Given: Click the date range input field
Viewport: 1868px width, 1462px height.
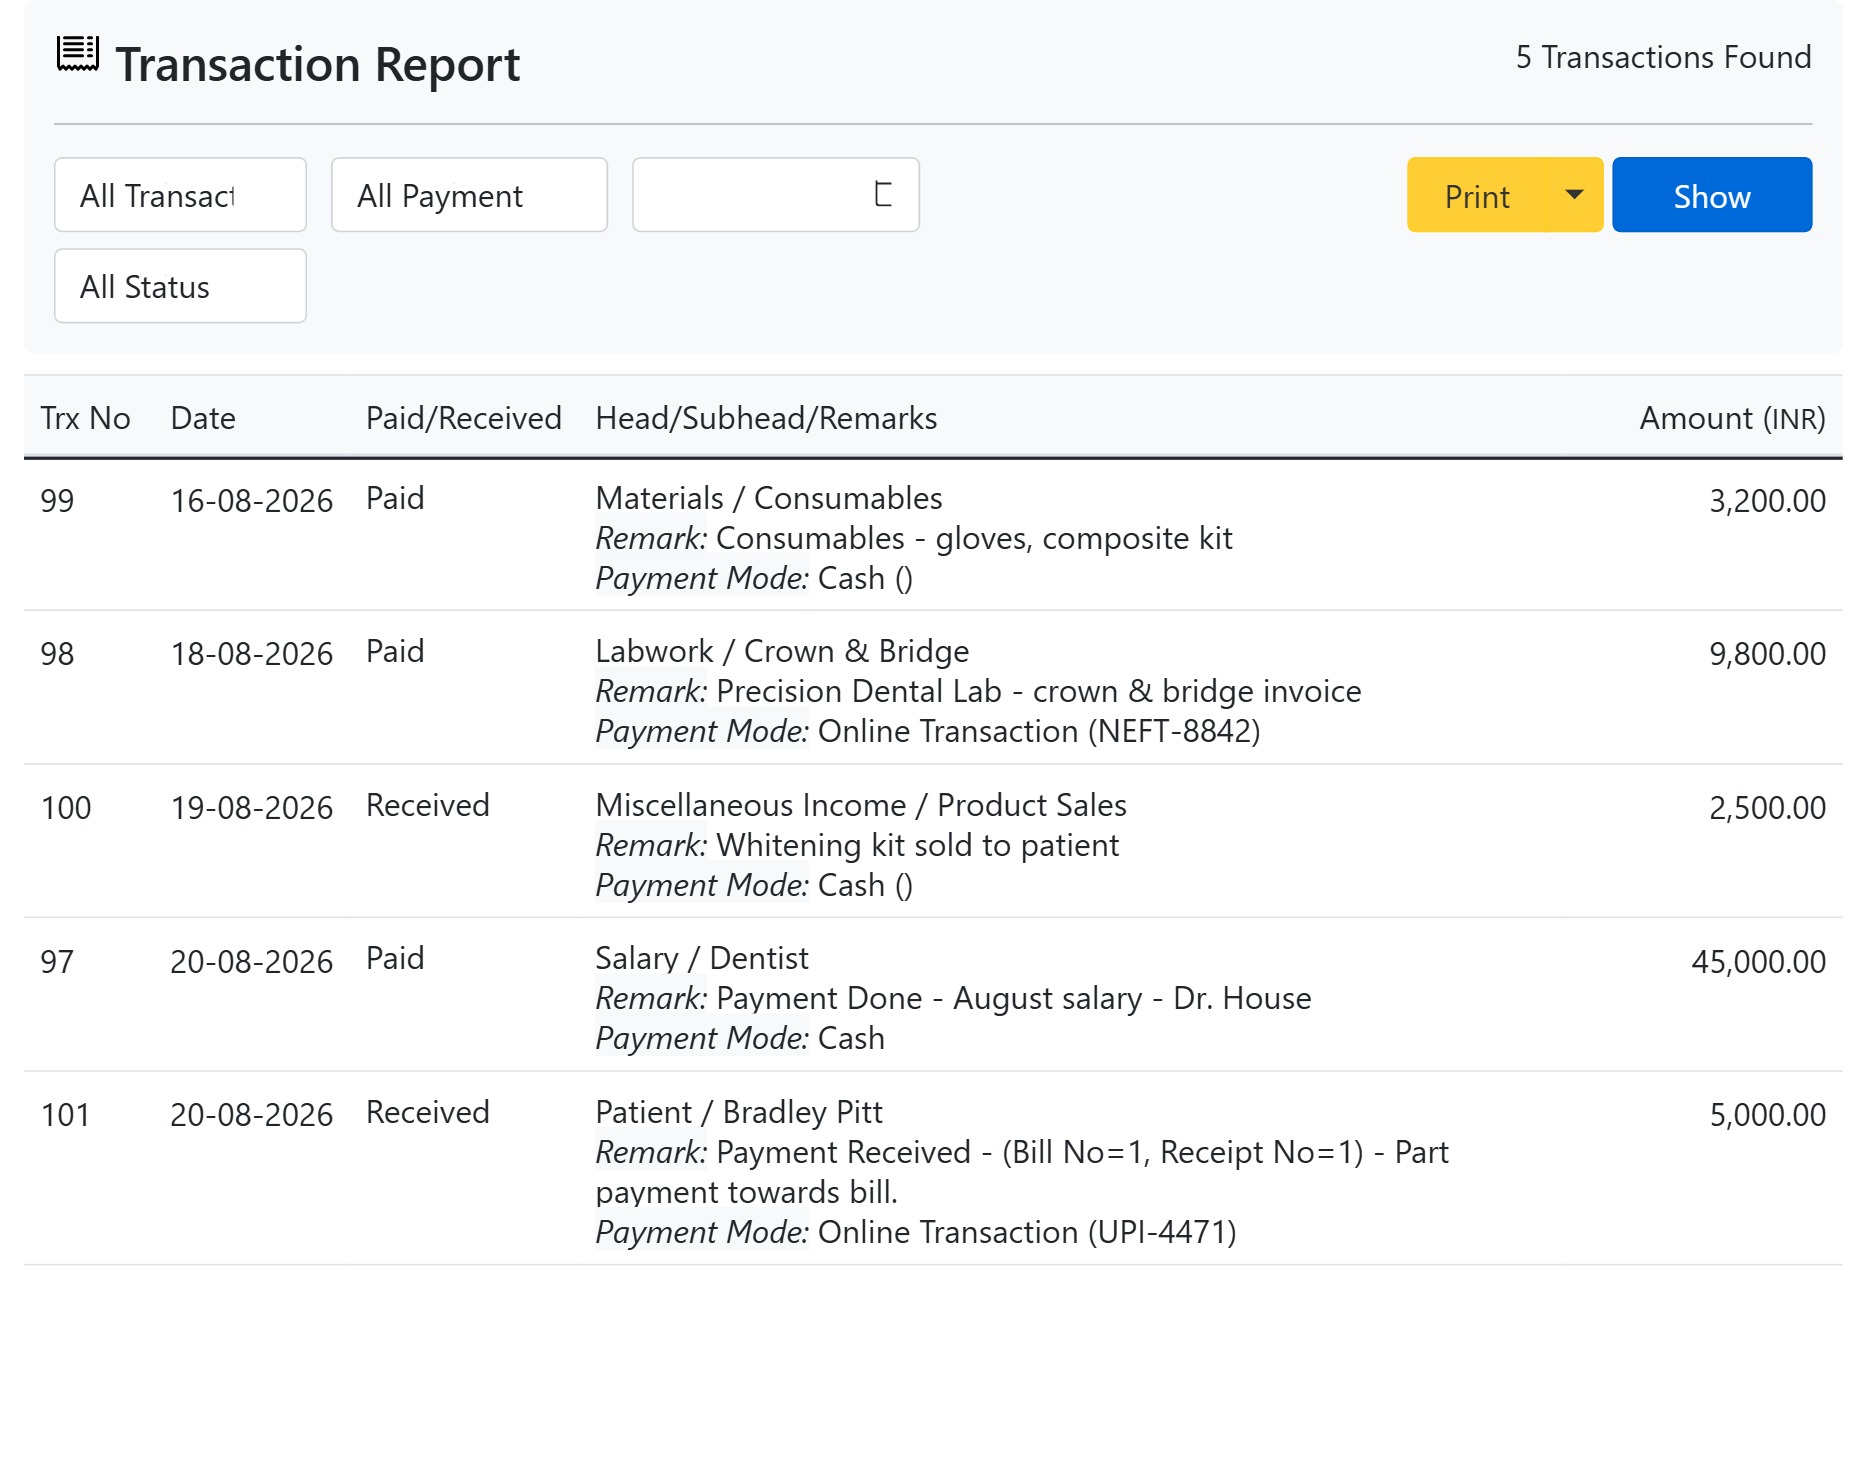Looking at the screenshot, I should click(775, 195).
